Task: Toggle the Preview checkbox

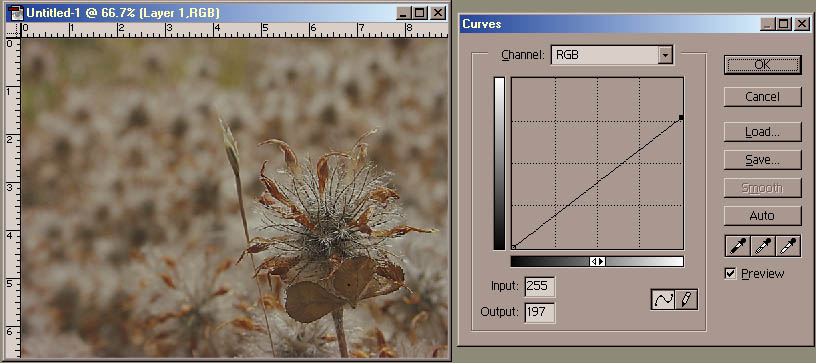Action: (x=731, y=274)
